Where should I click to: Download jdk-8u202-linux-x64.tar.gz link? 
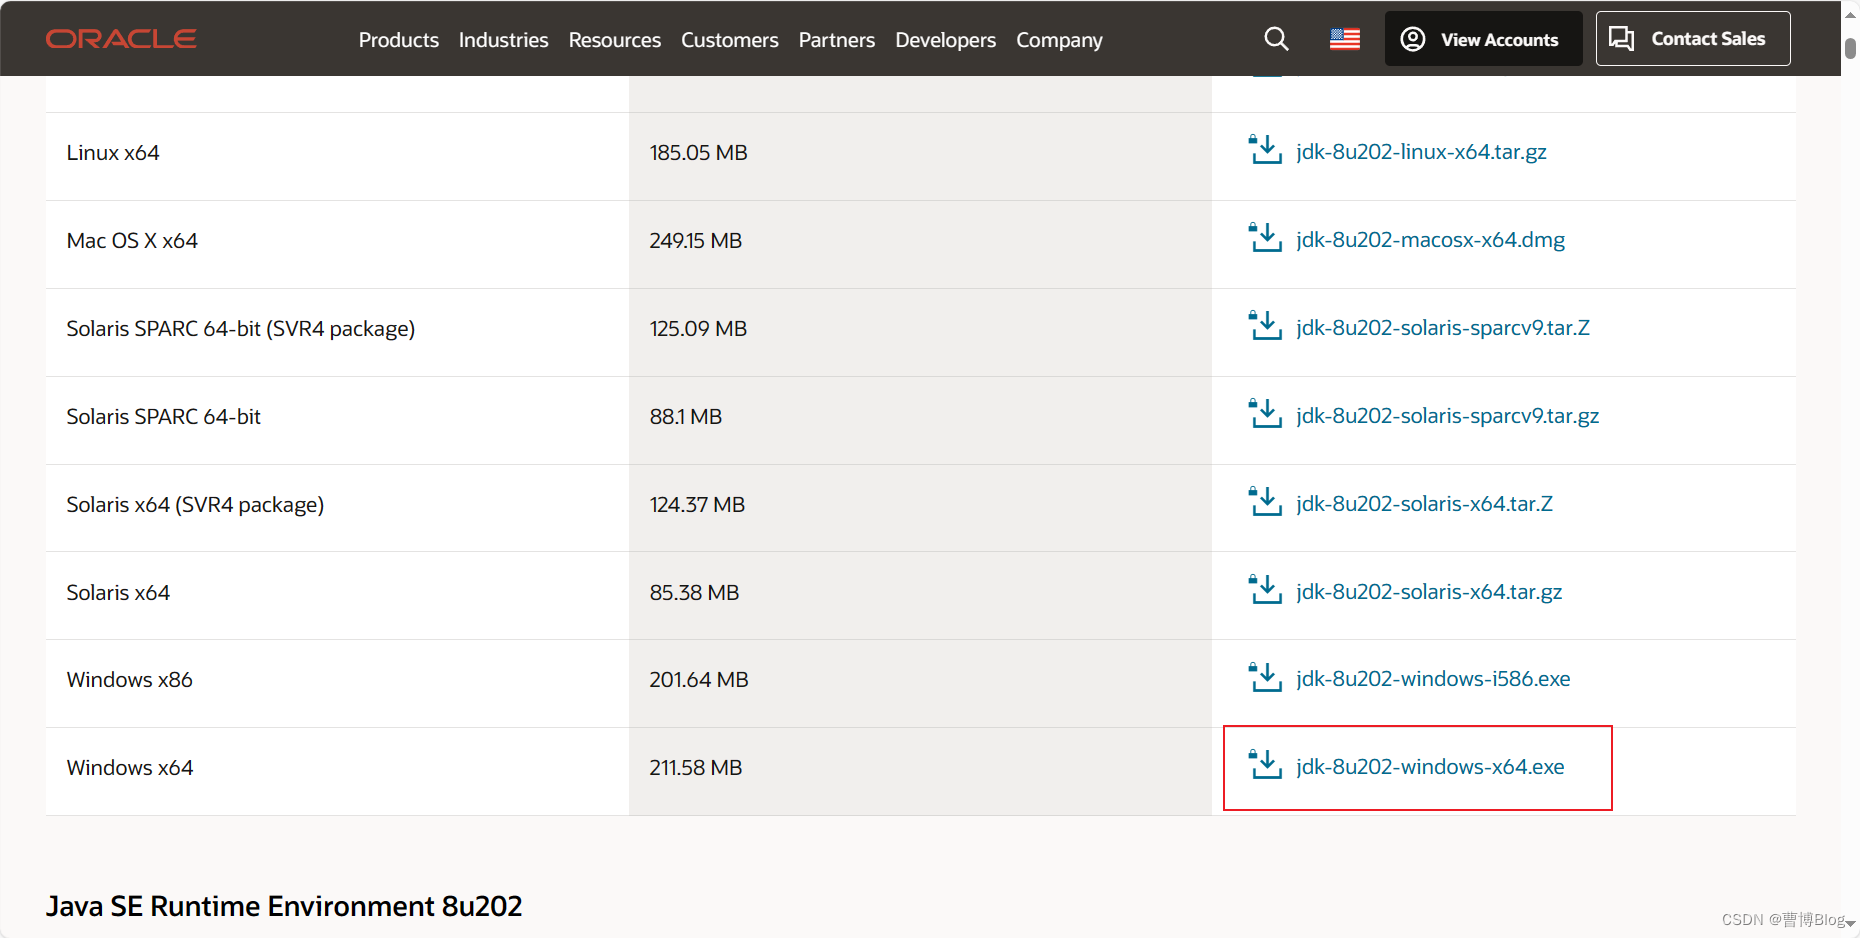coord(1421,152)
